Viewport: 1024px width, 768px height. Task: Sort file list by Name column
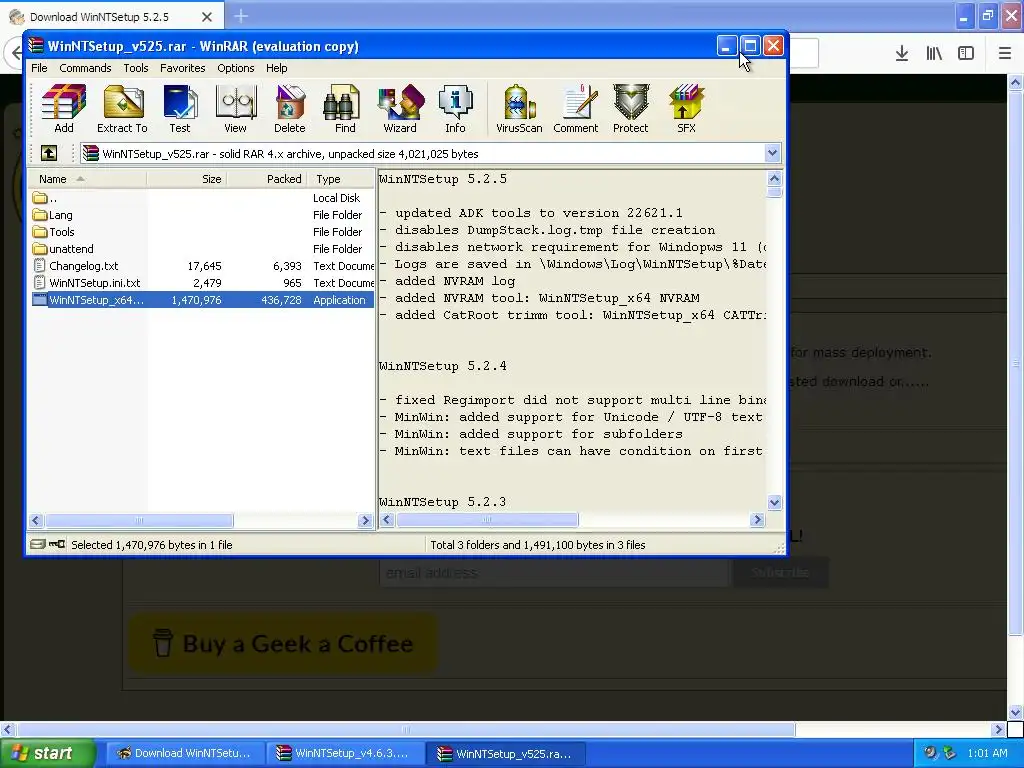coord(88,179)
